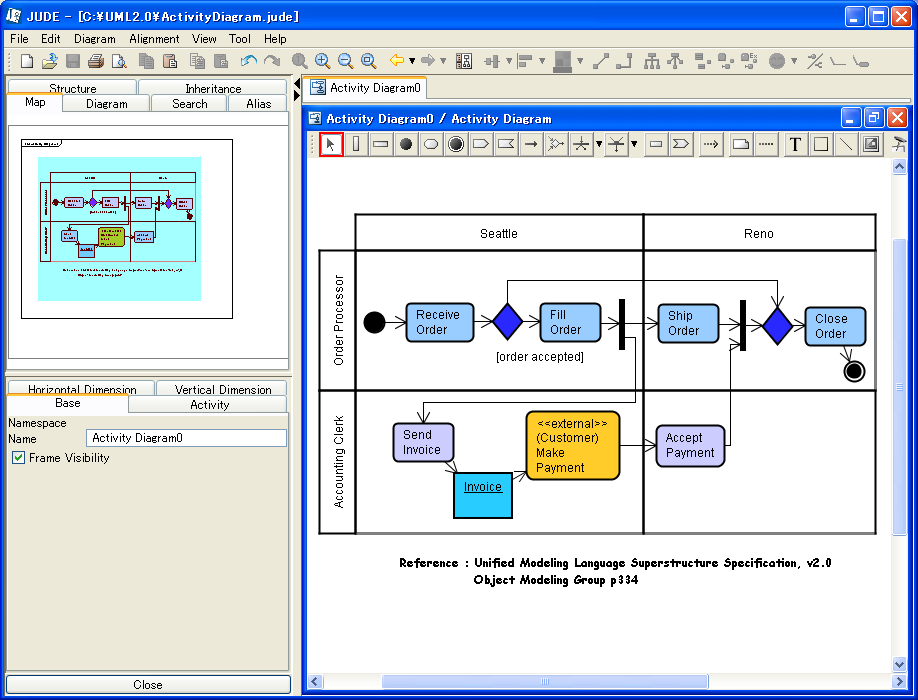The height and width of the screenshot is (700, 918).
Task: Open the Activity properties tab
Action: click(209, 404)
